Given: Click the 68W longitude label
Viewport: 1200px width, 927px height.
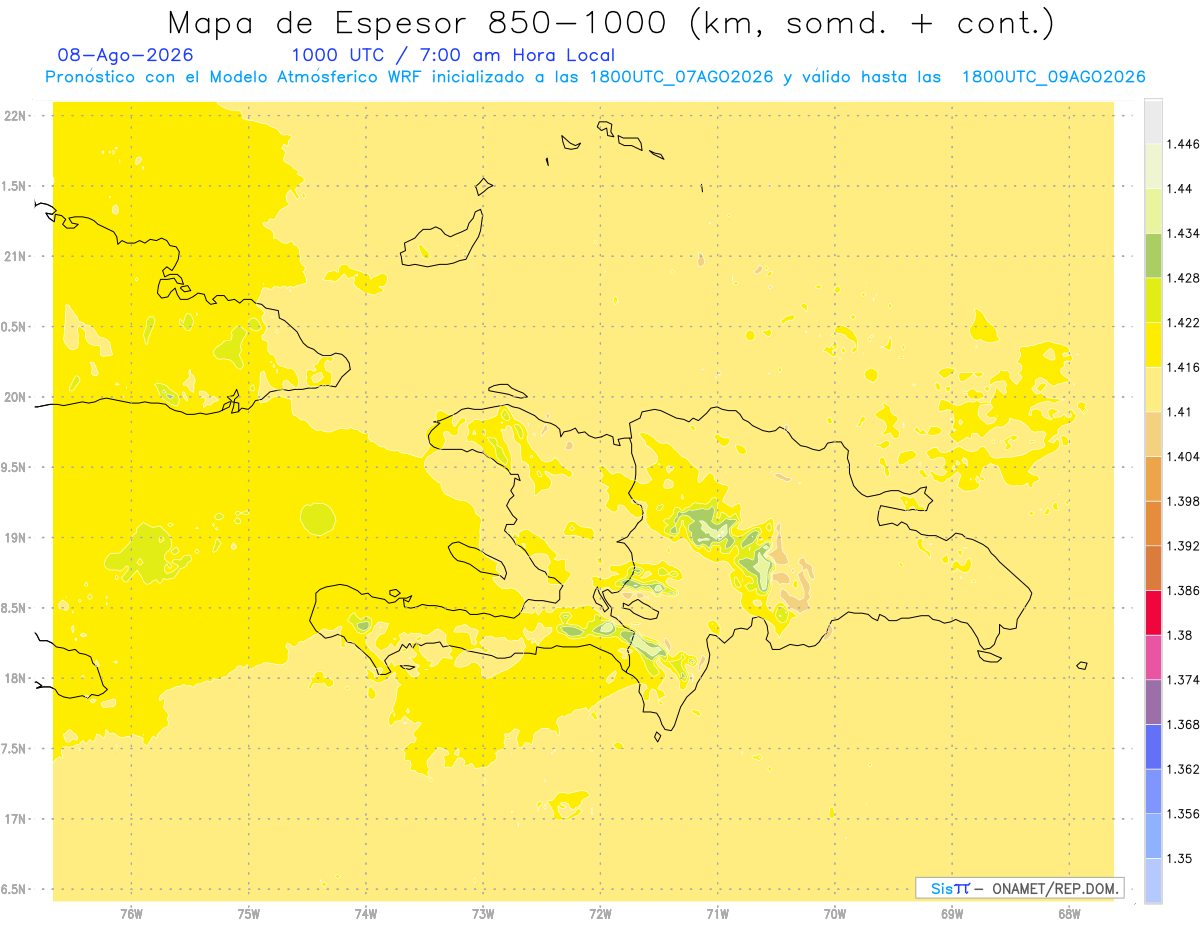Looking at the screenshot, I should tap(1069, 913).
